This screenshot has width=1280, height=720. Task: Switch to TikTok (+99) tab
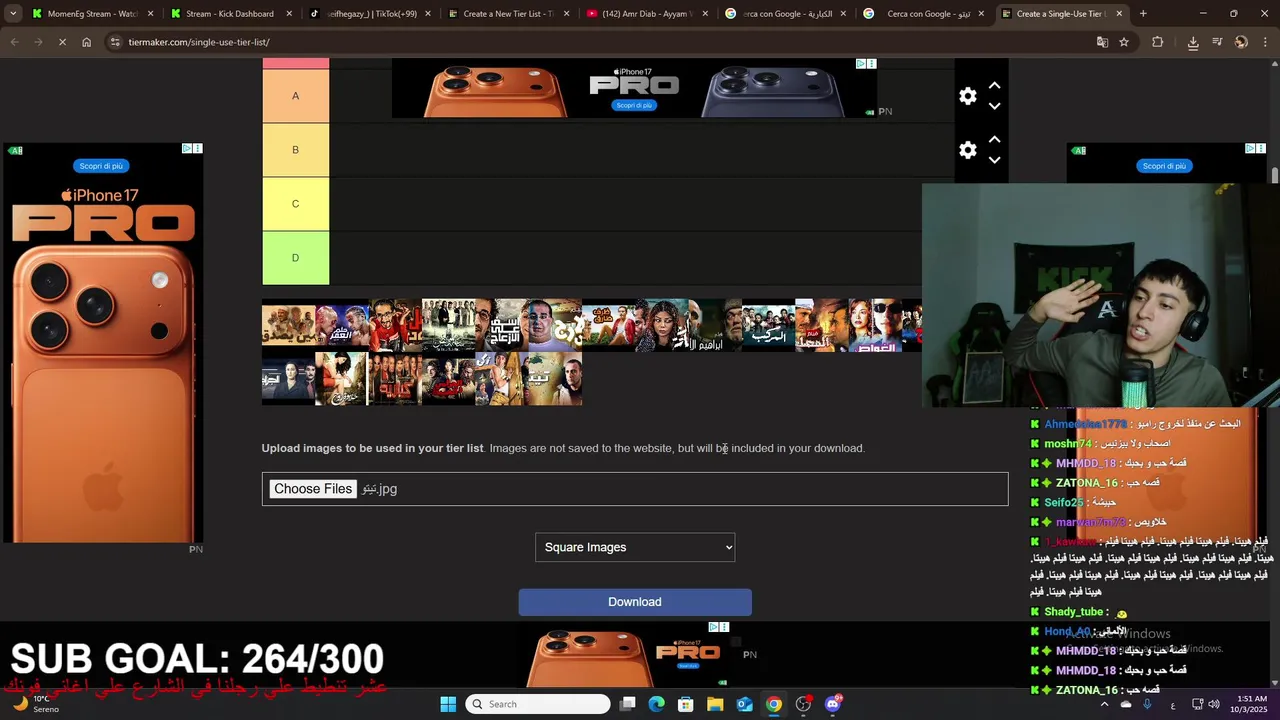coord(370,14)
